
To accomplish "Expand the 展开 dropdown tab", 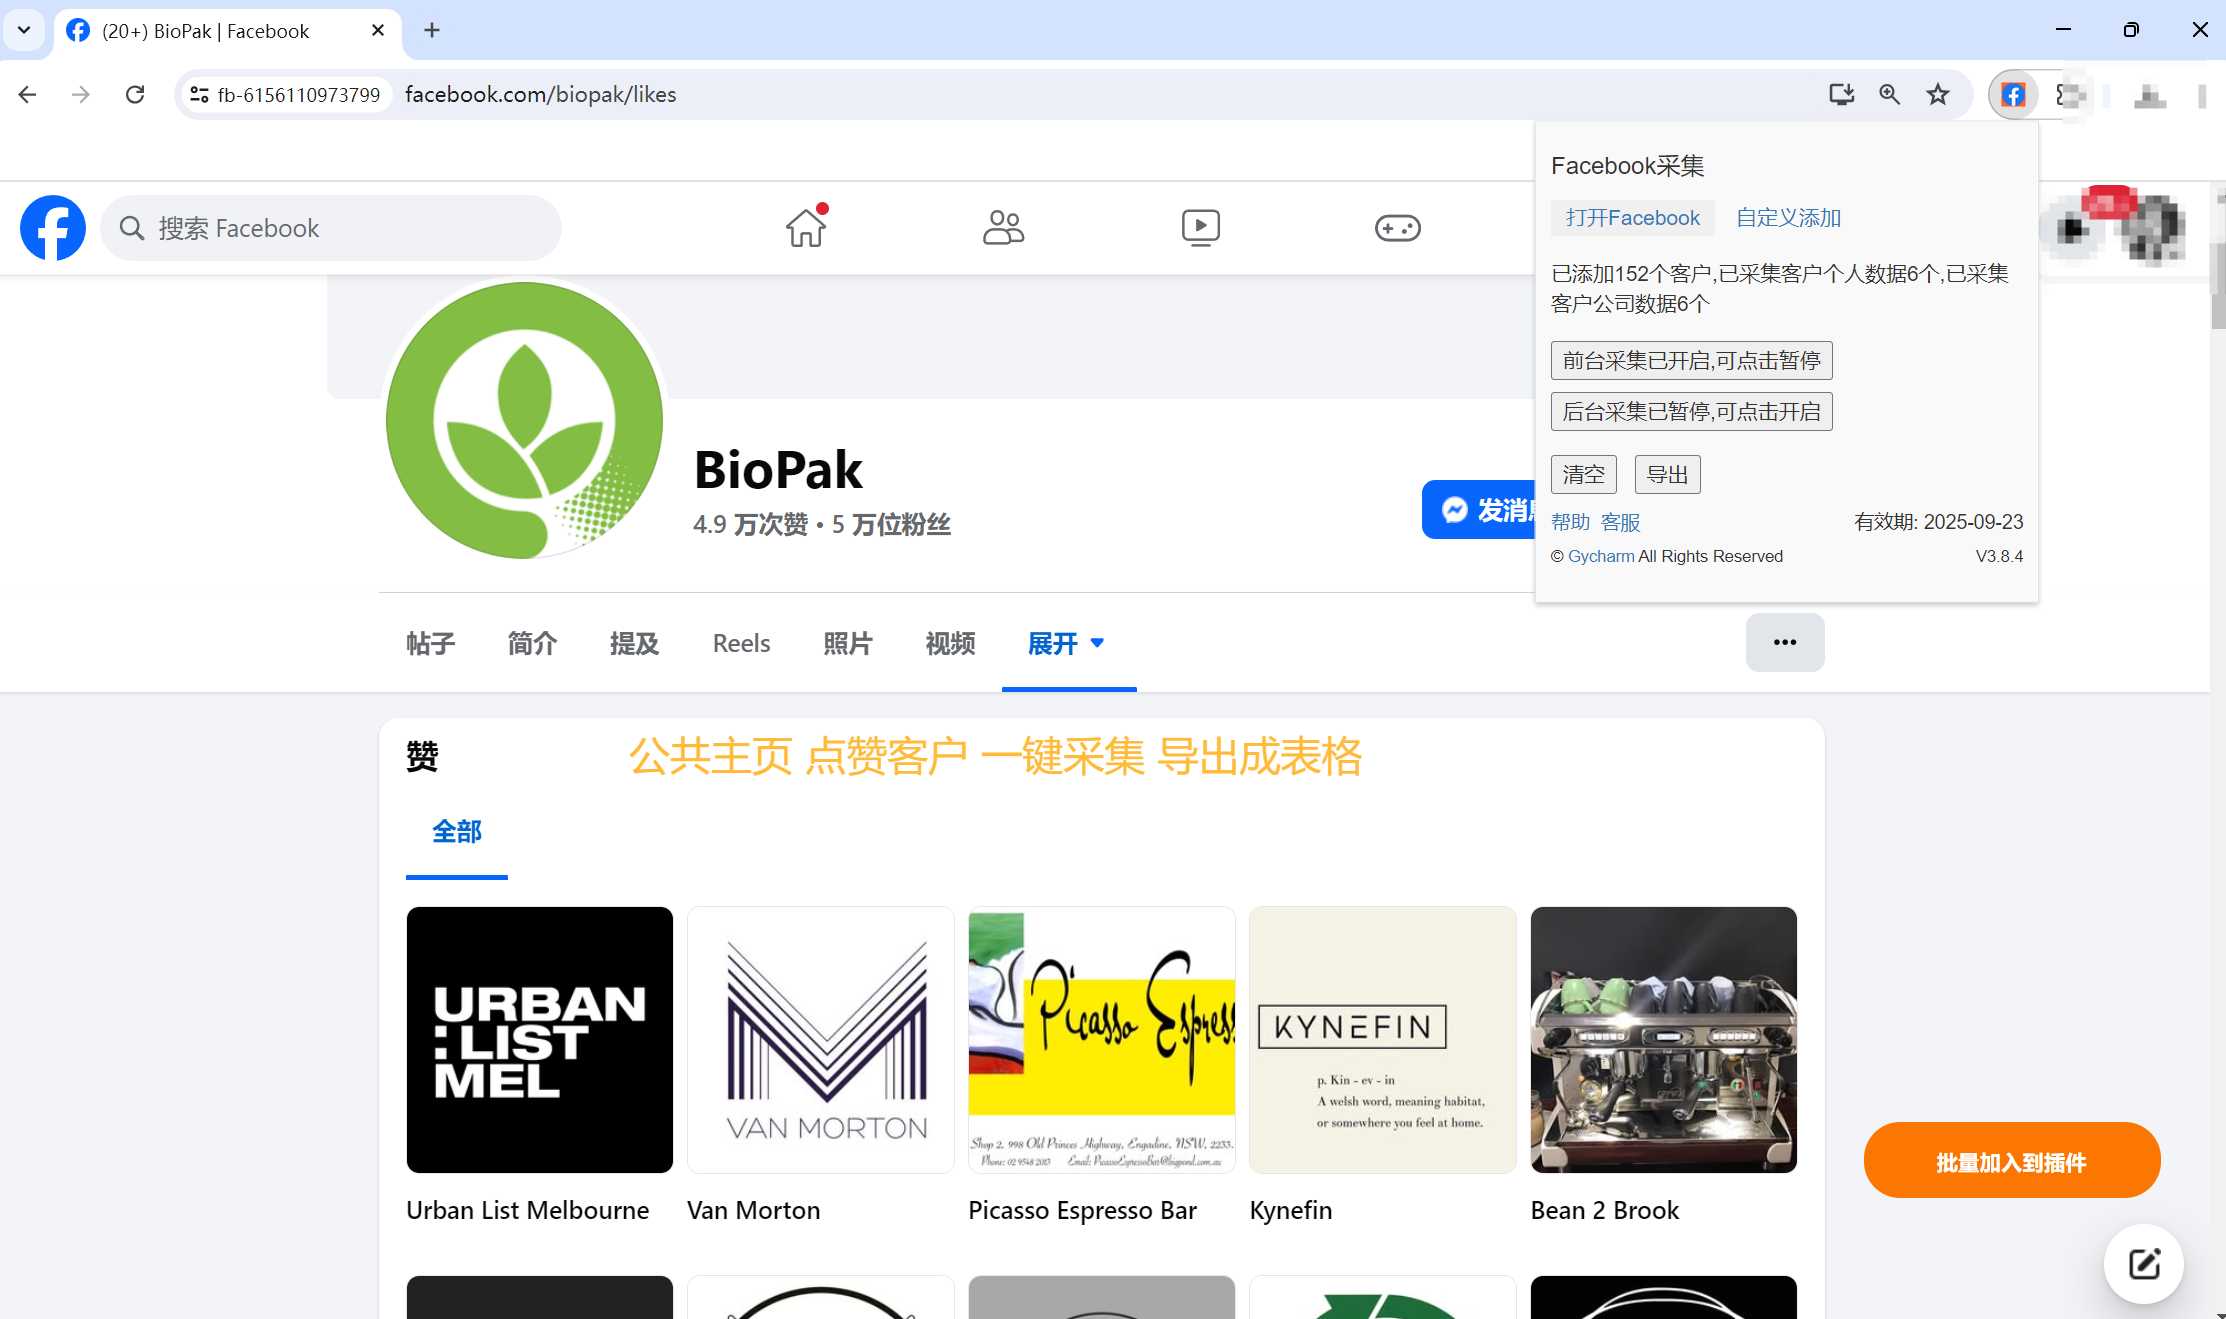I will pyautogui.click(x=1067, y=644).
